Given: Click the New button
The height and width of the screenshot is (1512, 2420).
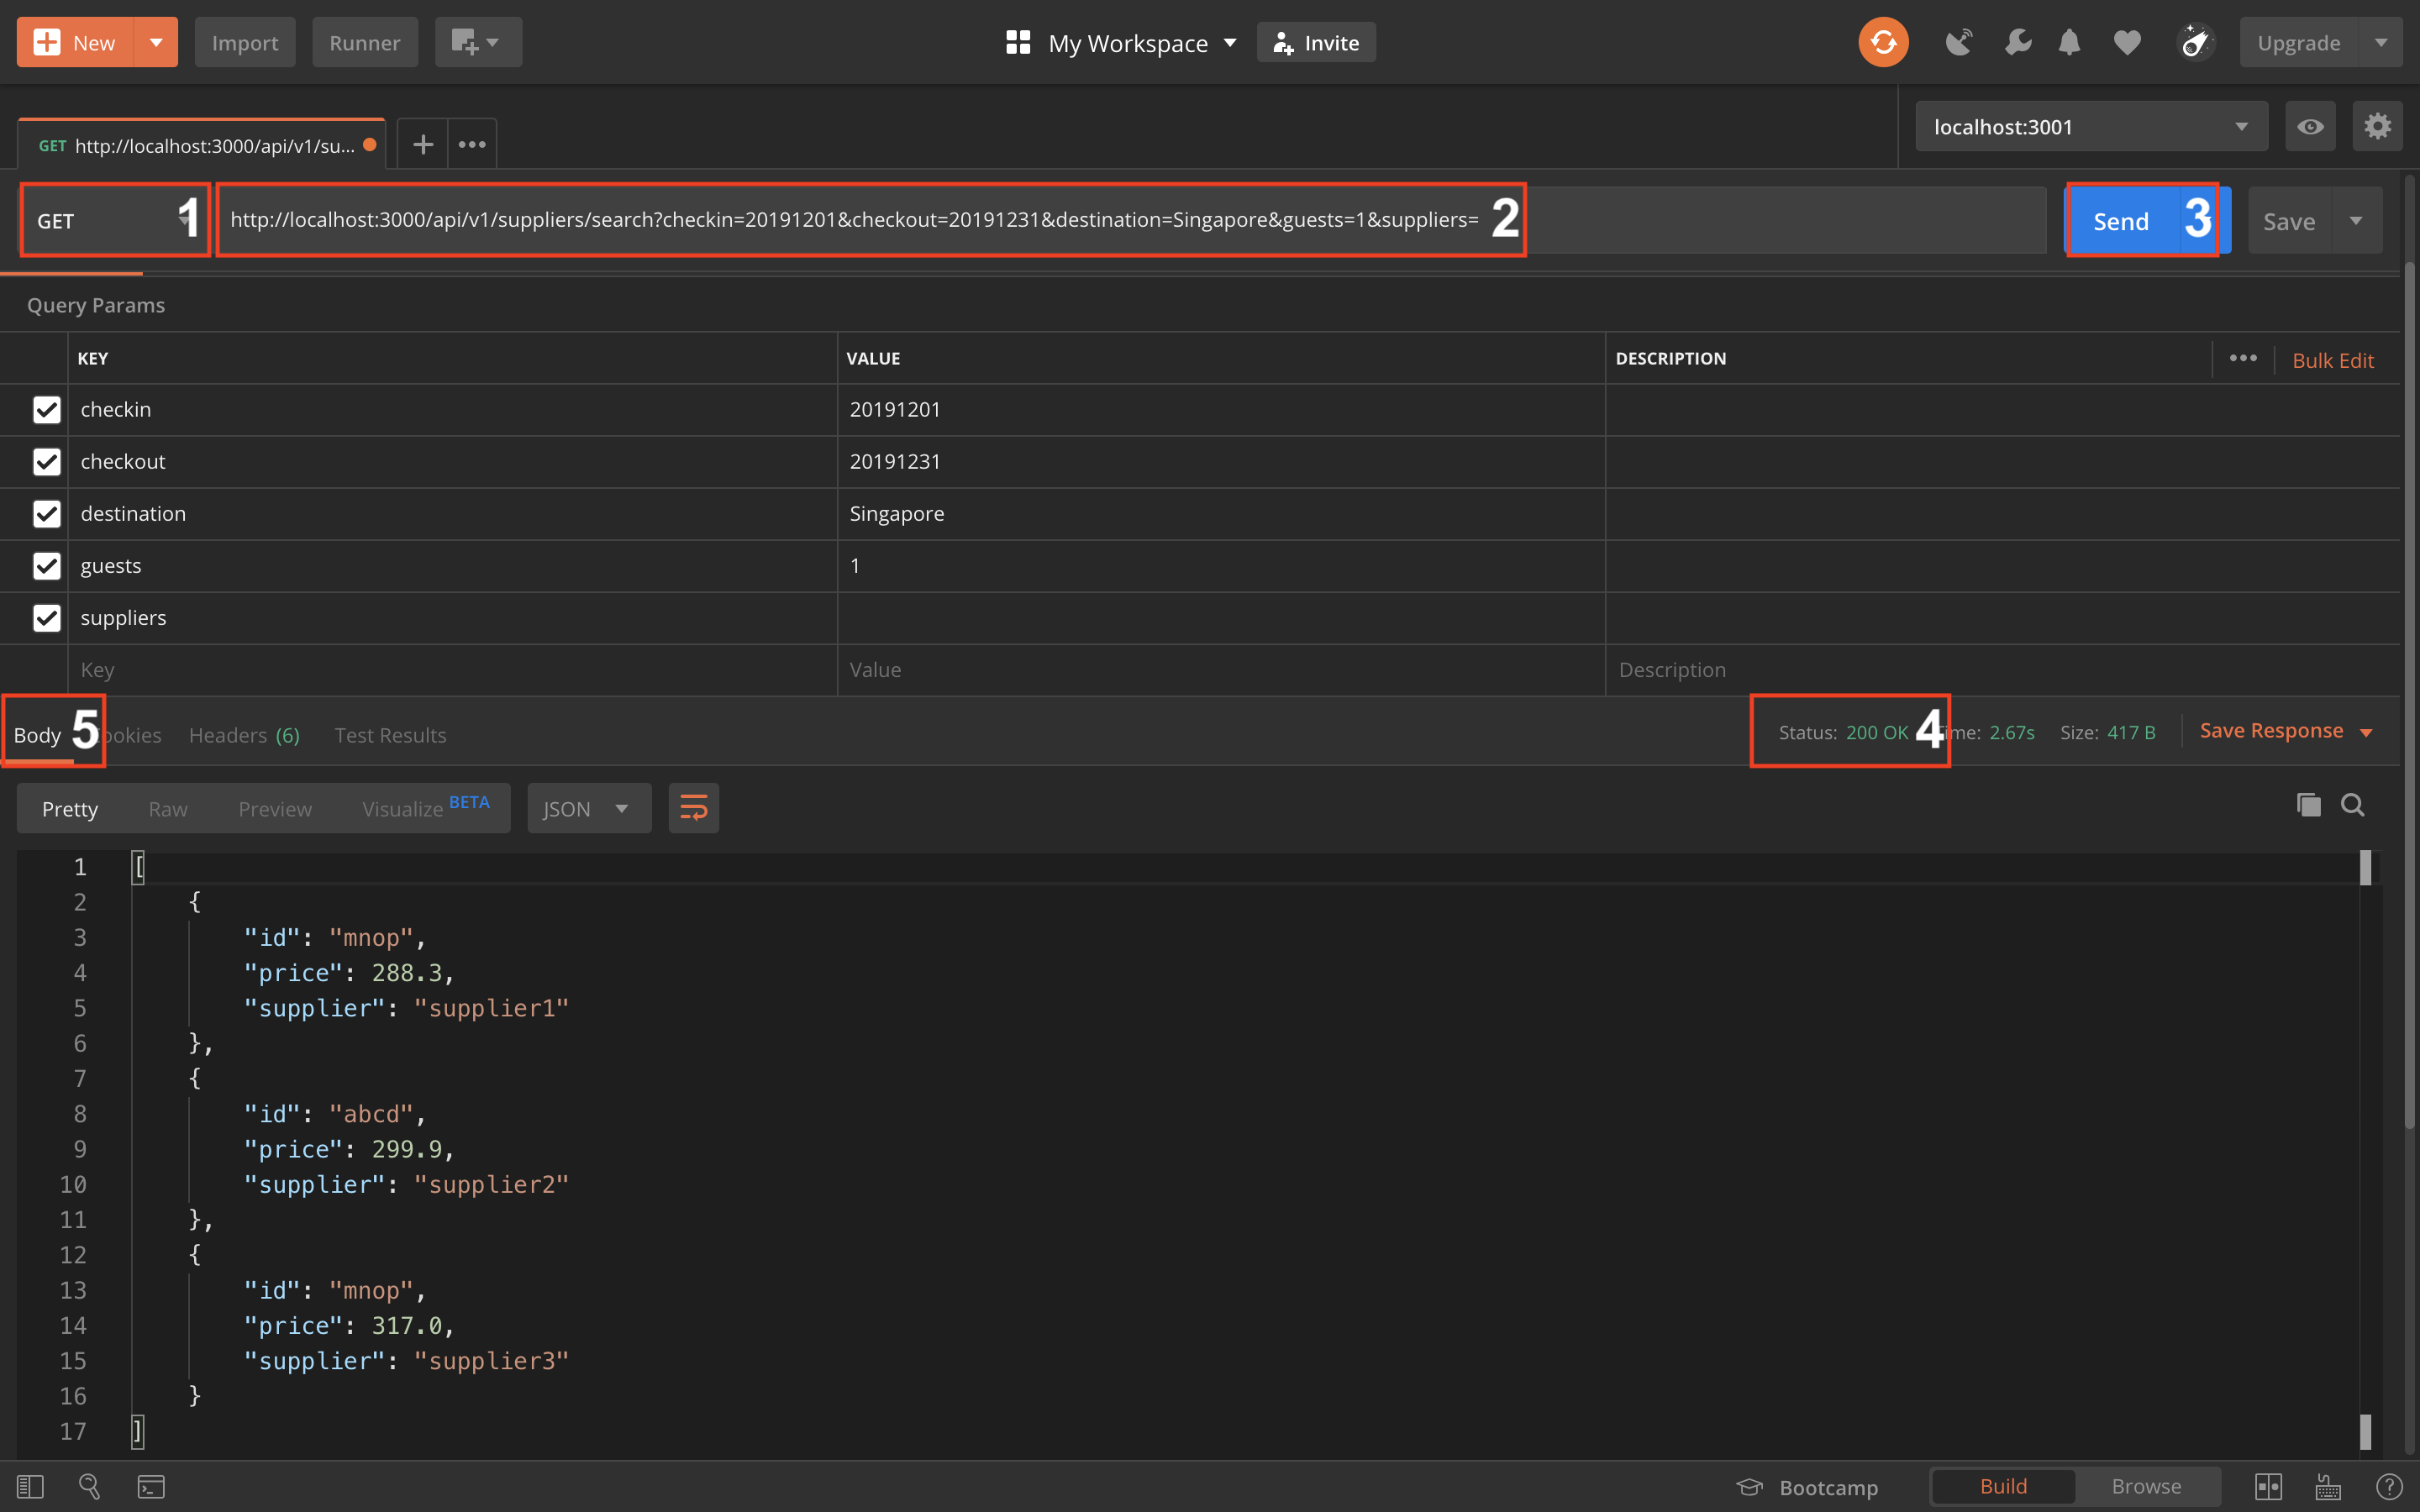Looking at the screenshot, I should pos(75,42).
